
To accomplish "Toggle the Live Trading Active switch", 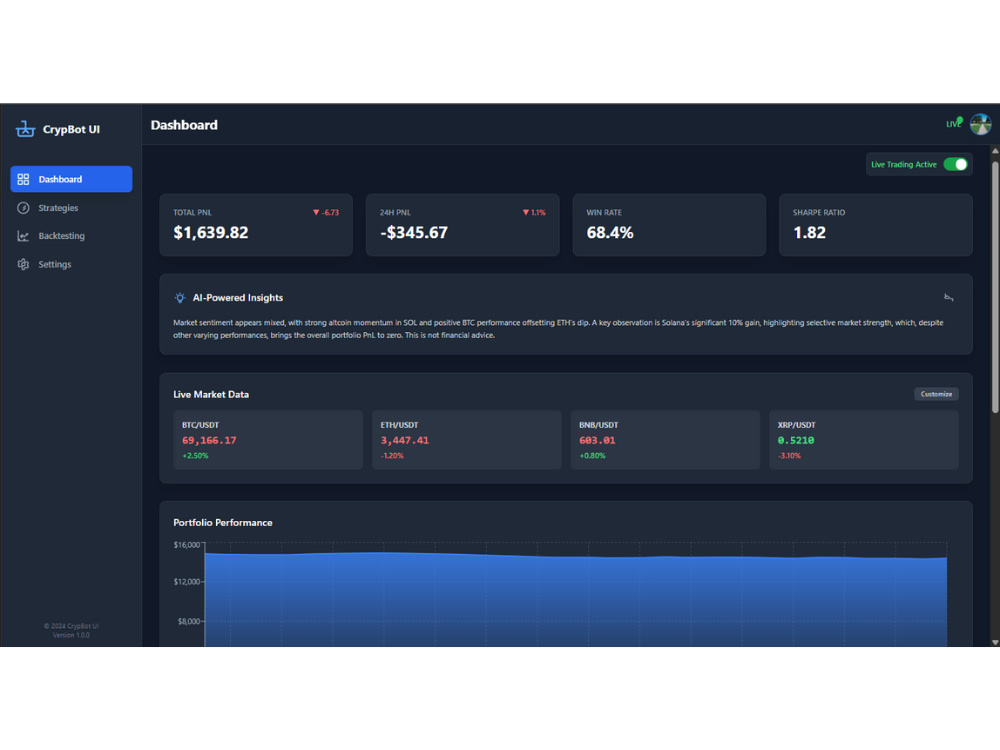I will 955,165.
